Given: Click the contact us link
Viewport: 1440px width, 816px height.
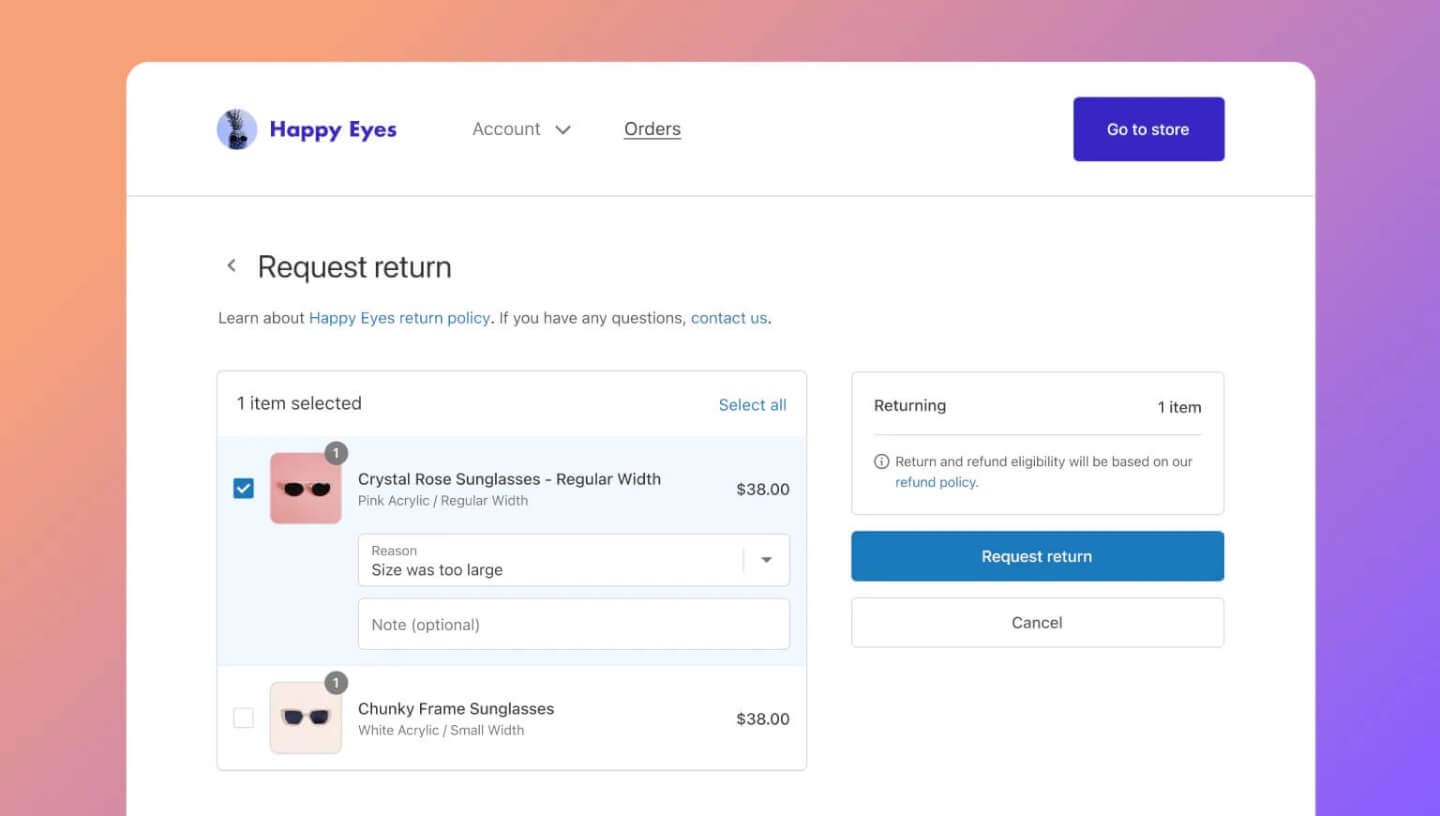Looking at the screenshot, I should [728, 317].
